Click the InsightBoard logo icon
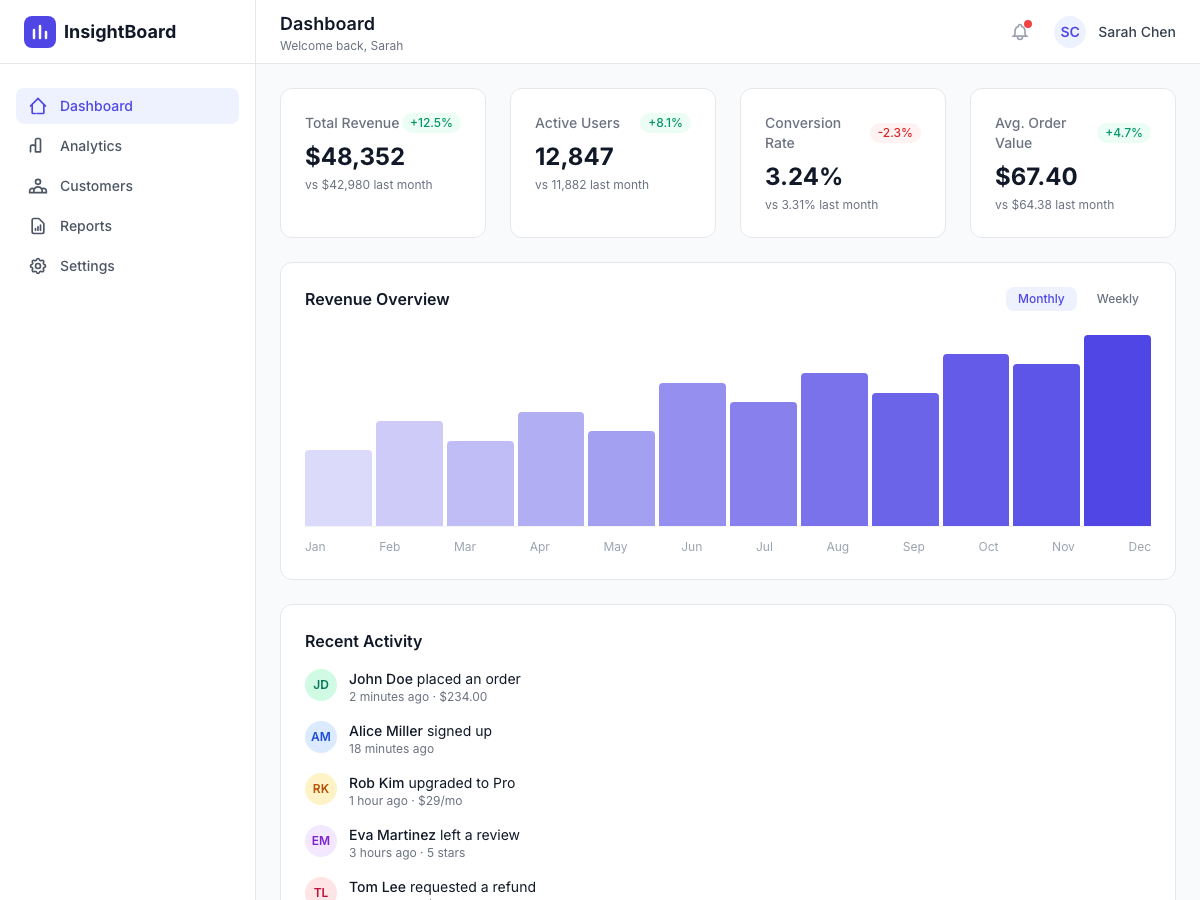 (x=40, y=32)
